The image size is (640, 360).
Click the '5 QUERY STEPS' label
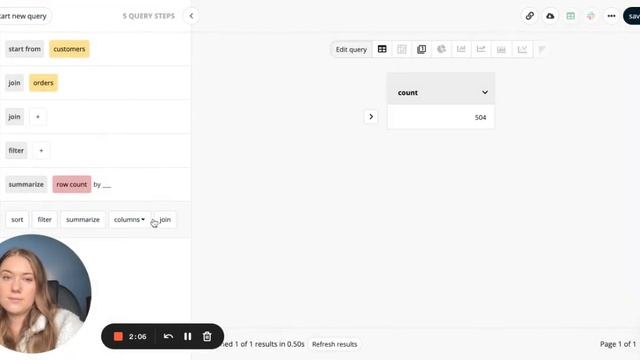149,16
